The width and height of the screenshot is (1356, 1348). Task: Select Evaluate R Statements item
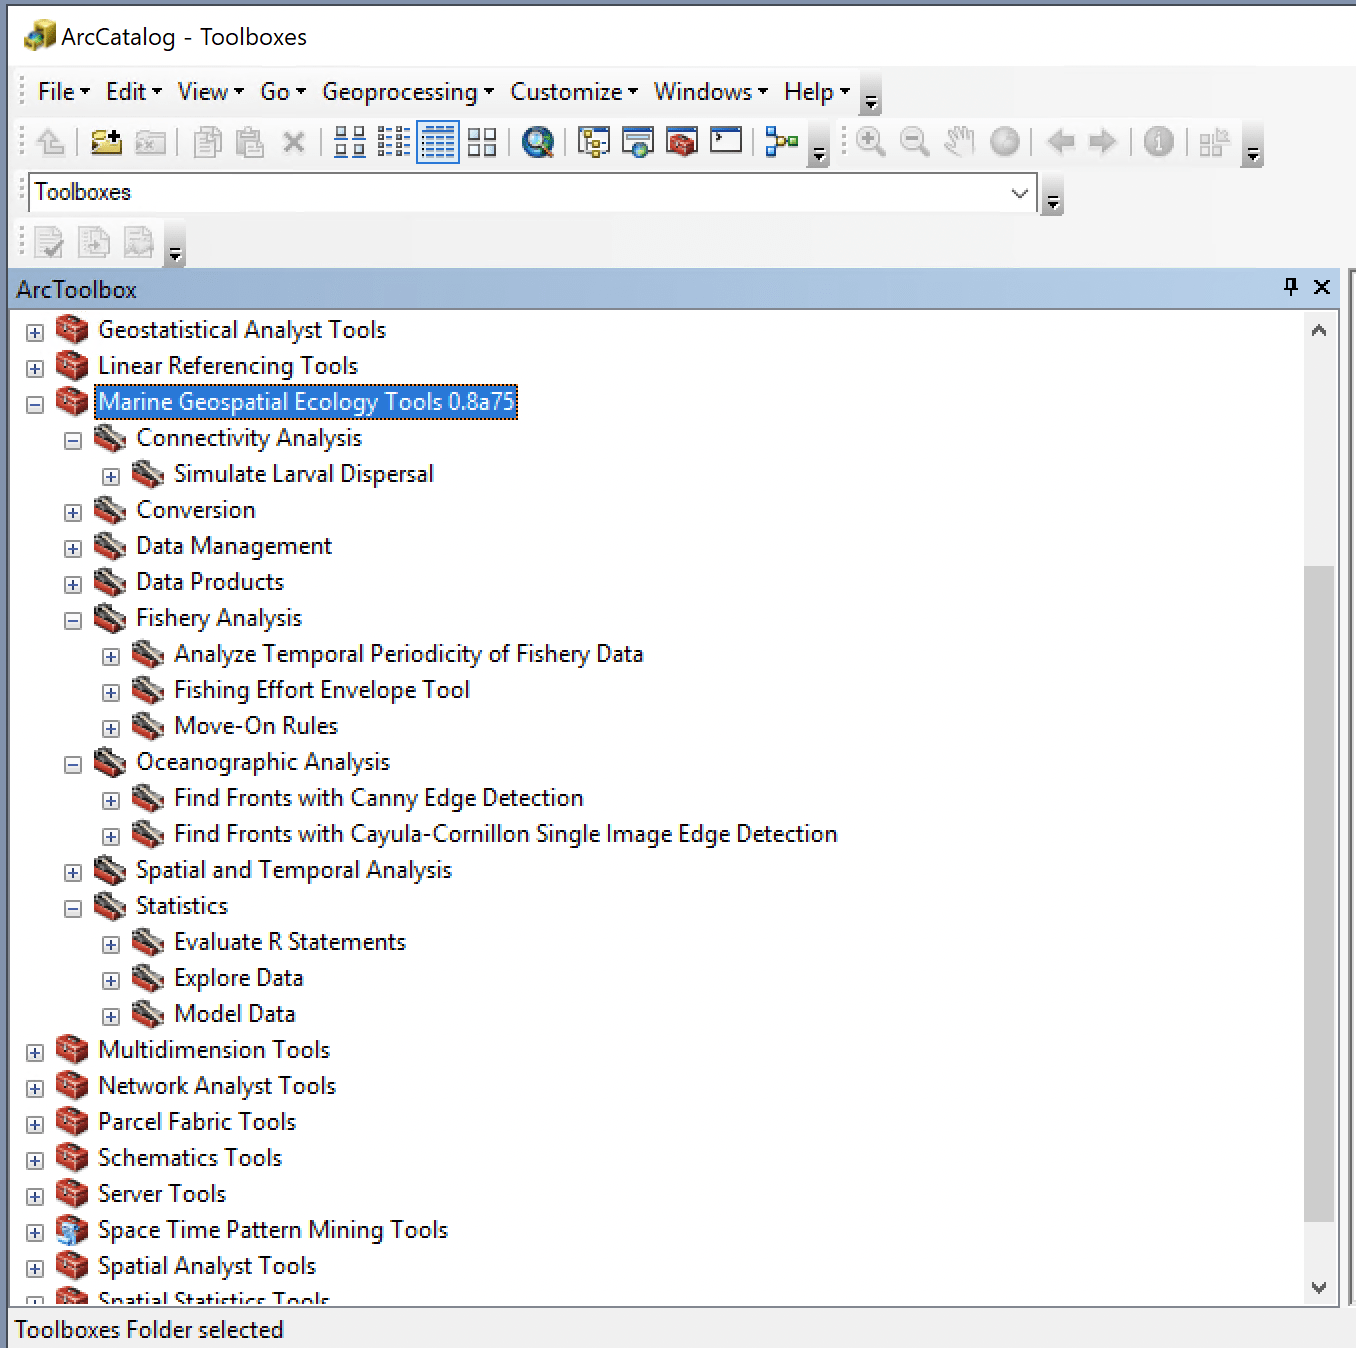[289, 942]
